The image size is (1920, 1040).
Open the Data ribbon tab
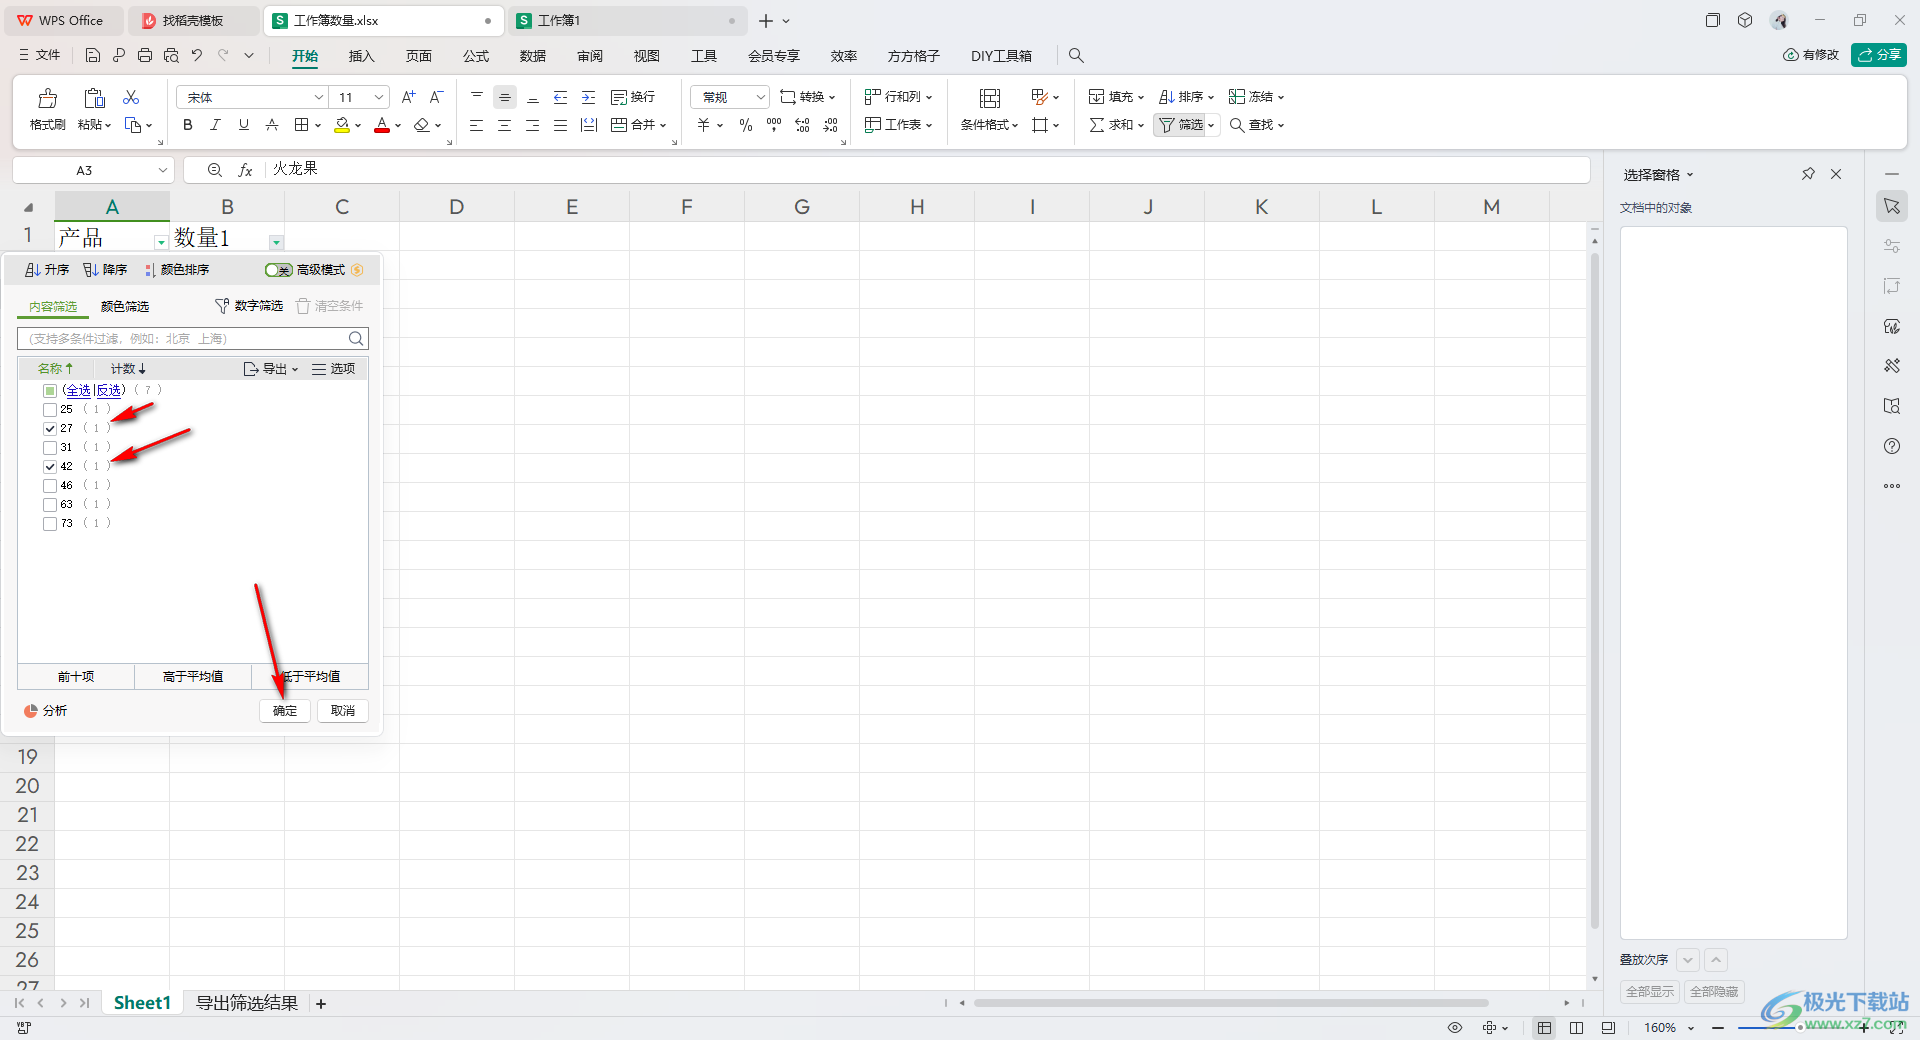[533, 56]
